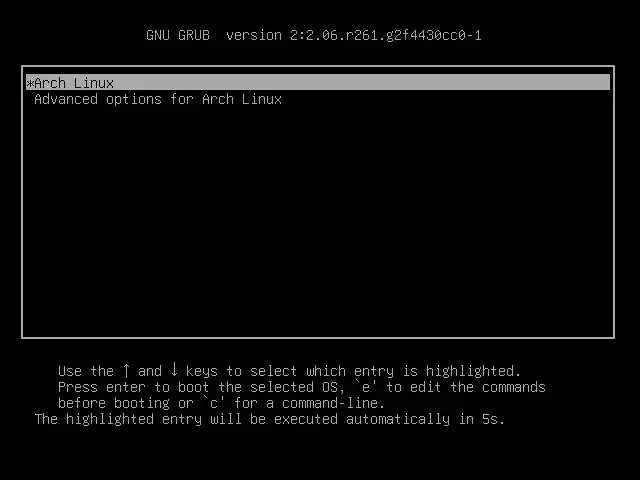Image resolution: width=640 pixels, height=480 pixels.
Task: Click the phrase 'selected OS' in help text
Action: [294, 387]
